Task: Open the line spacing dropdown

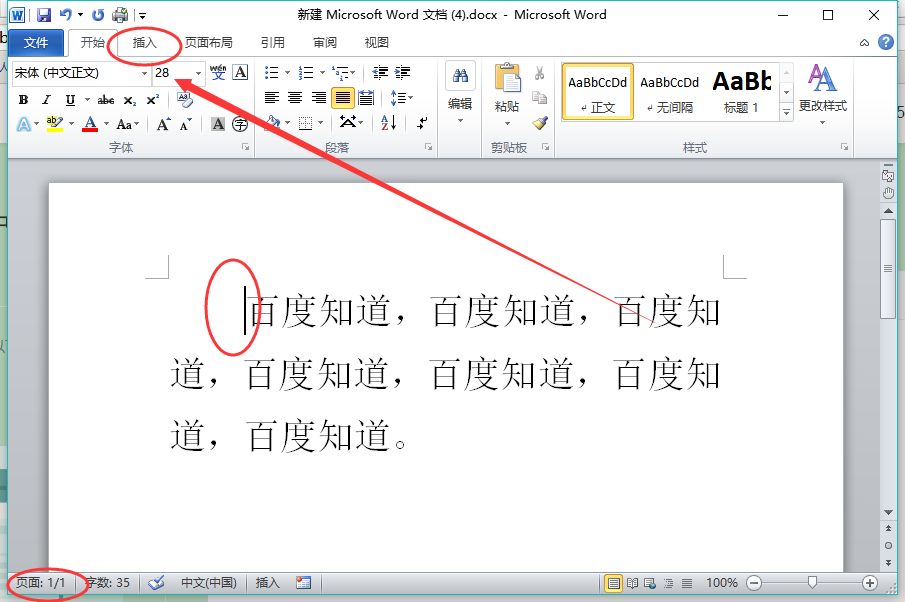Action: (x=402, y=98)
